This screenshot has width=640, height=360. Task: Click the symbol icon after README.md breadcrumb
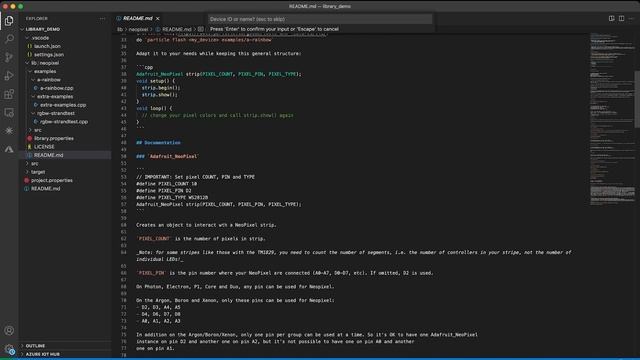pyautogui.click(x=201, y=29)
